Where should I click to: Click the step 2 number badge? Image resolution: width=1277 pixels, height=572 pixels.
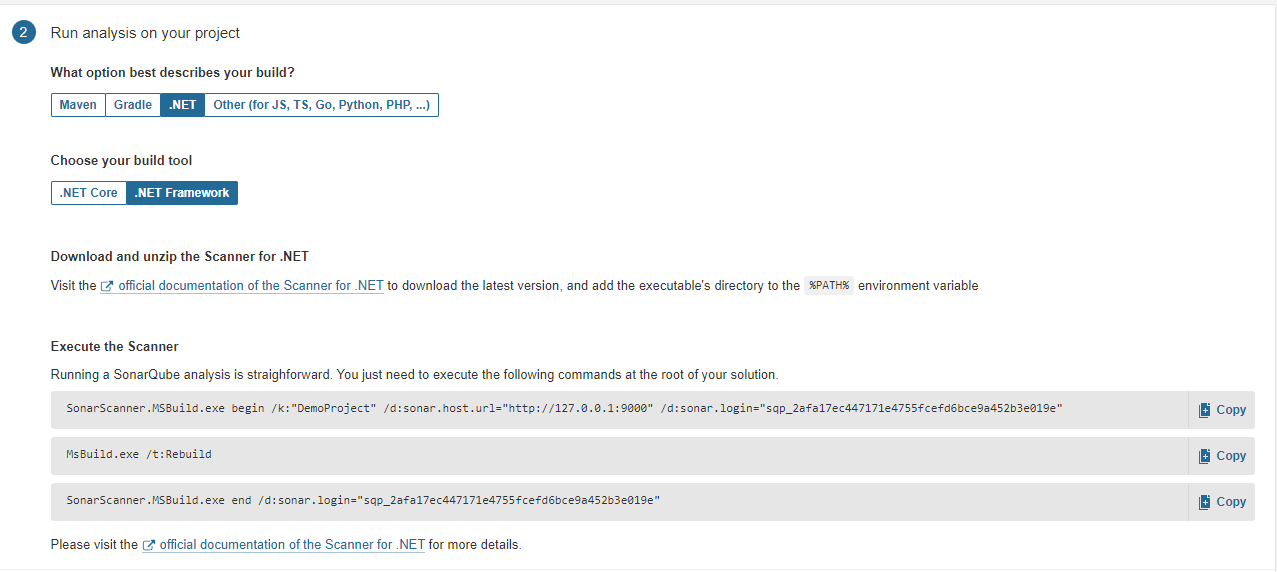click(23, 33)
